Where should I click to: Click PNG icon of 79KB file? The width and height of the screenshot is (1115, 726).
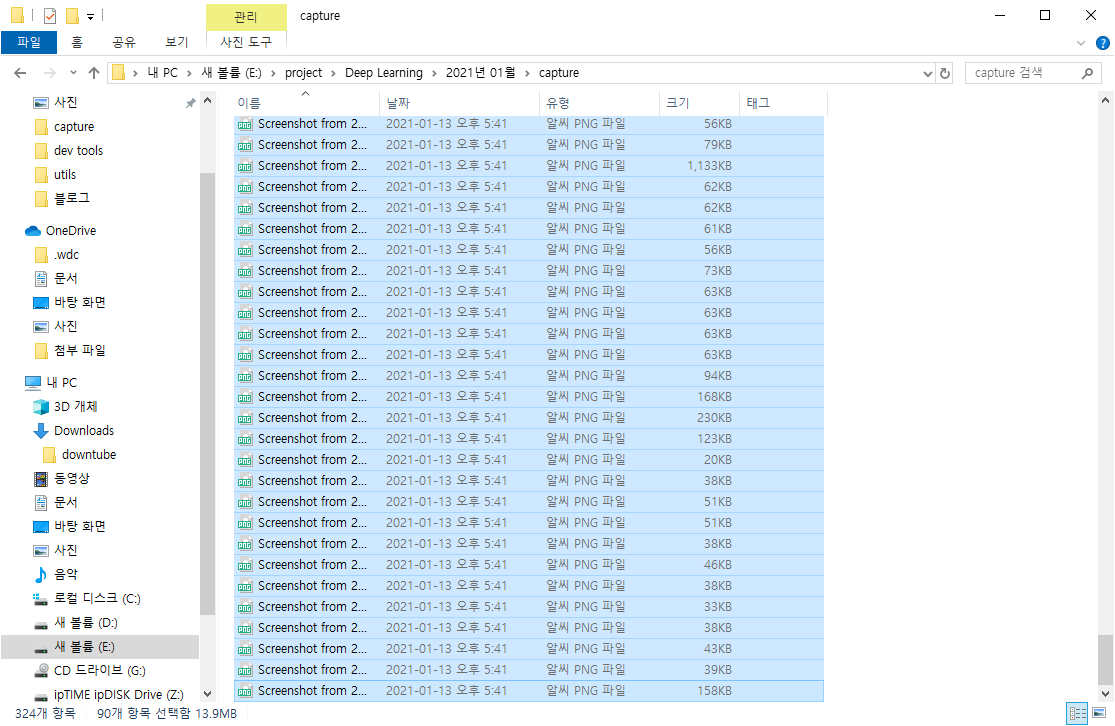(245, 145)
